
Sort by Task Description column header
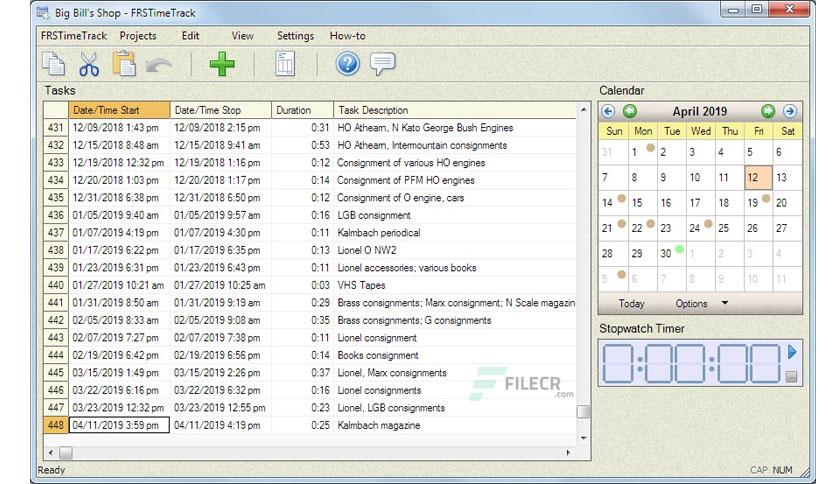[455, 110]
